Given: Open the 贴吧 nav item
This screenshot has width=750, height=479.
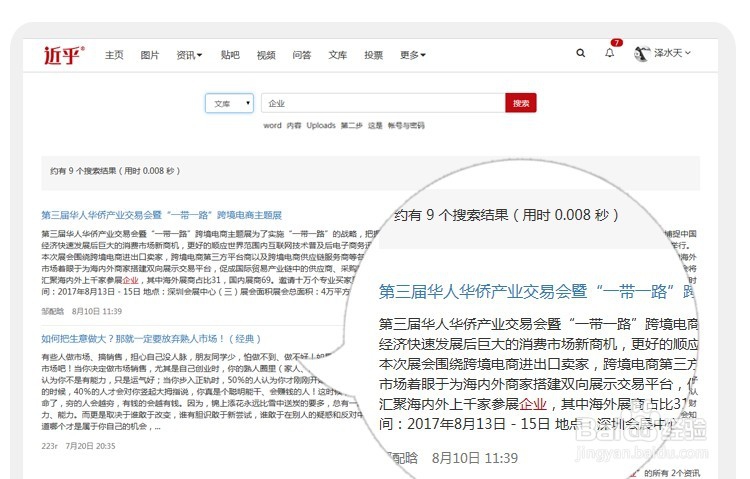Looking at the screenshot, I should [230, 55].
